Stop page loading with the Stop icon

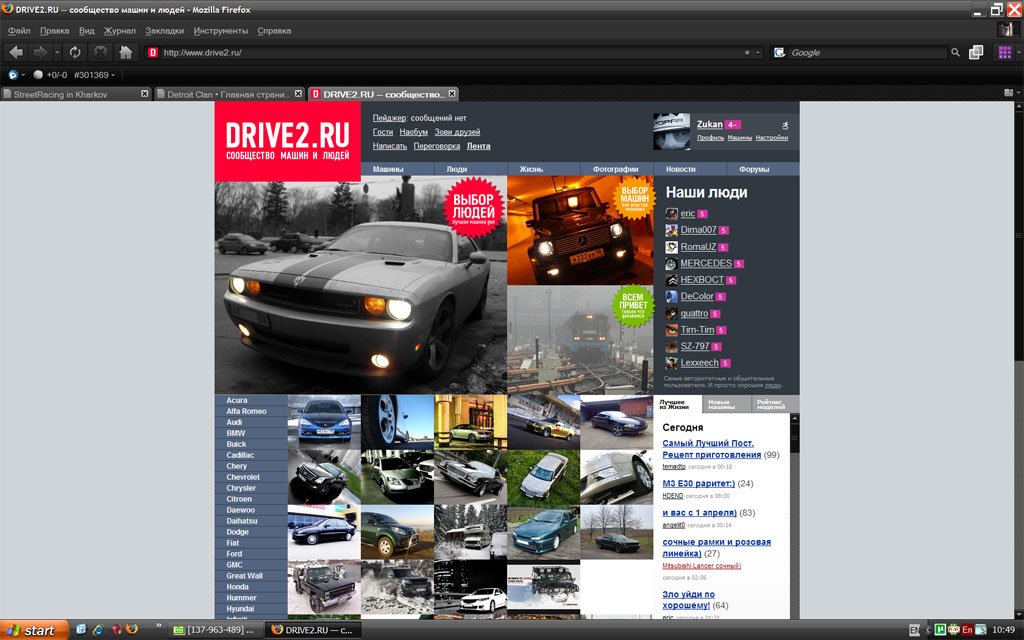coord(100,52)
